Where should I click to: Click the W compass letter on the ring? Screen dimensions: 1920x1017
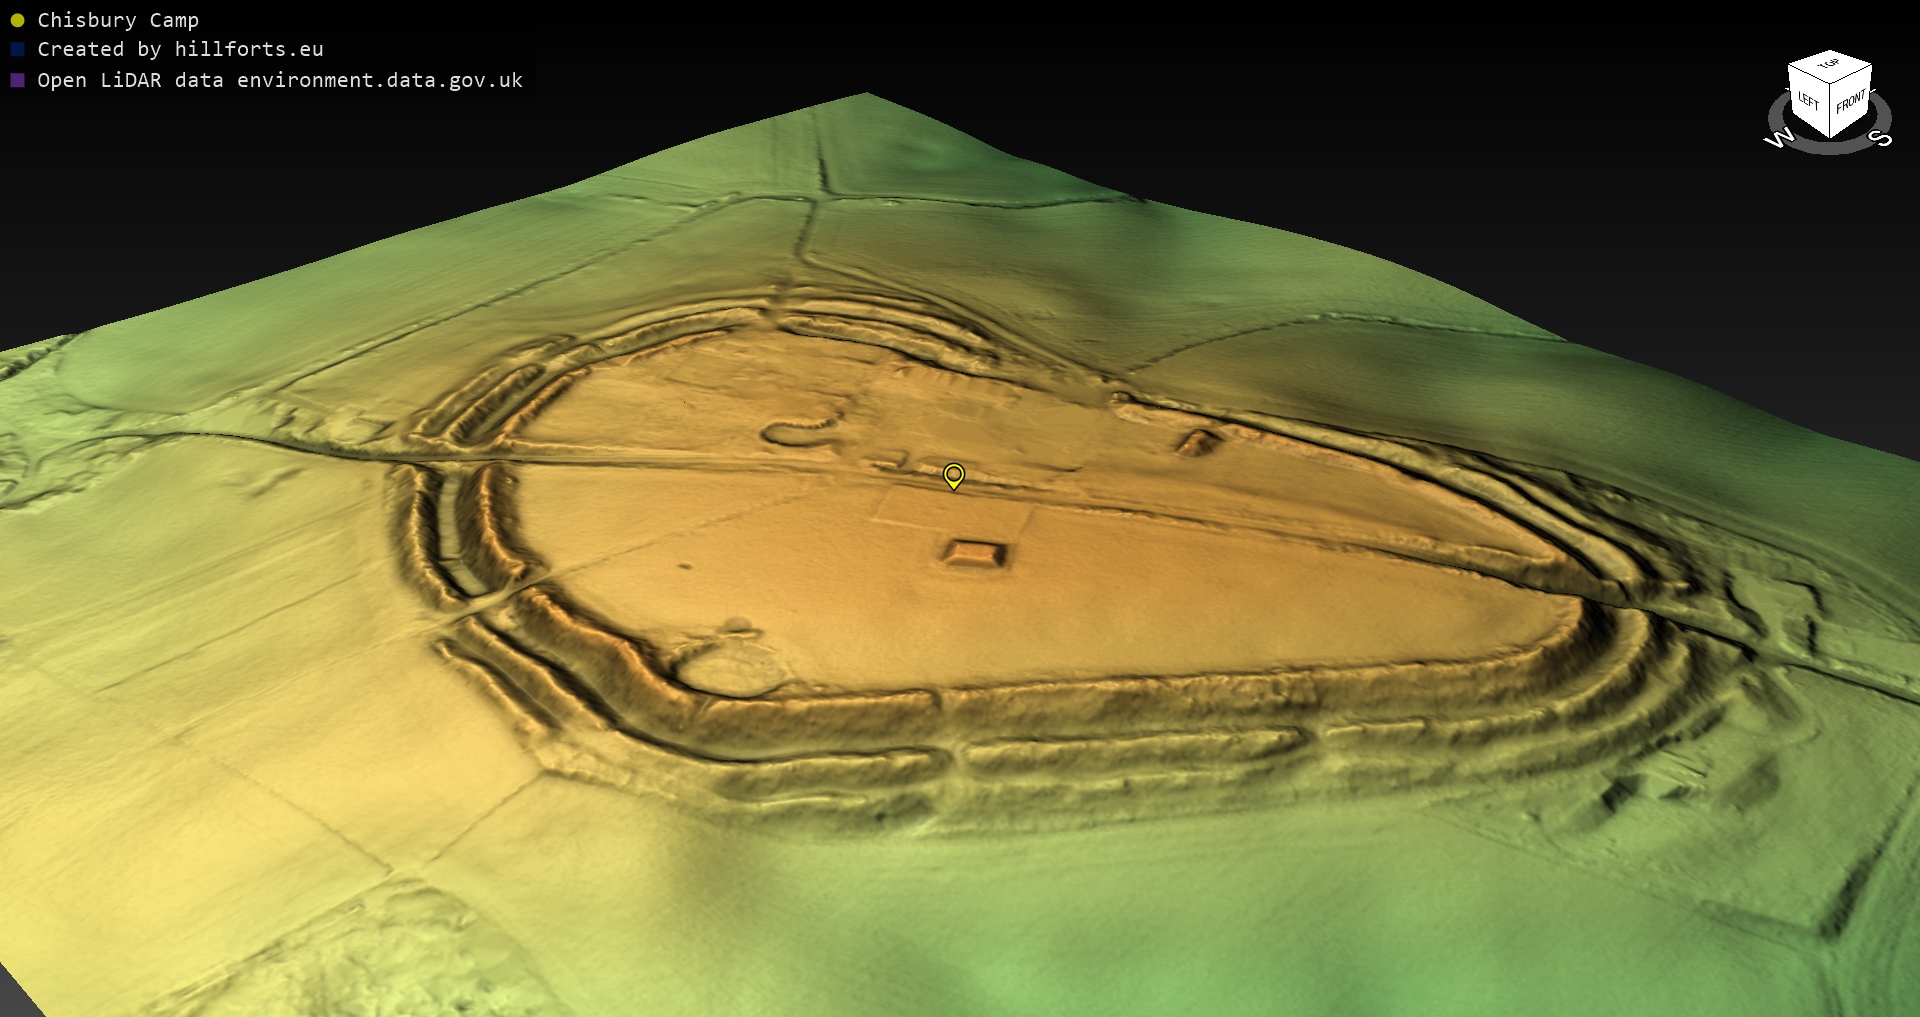pos(1779,139)
